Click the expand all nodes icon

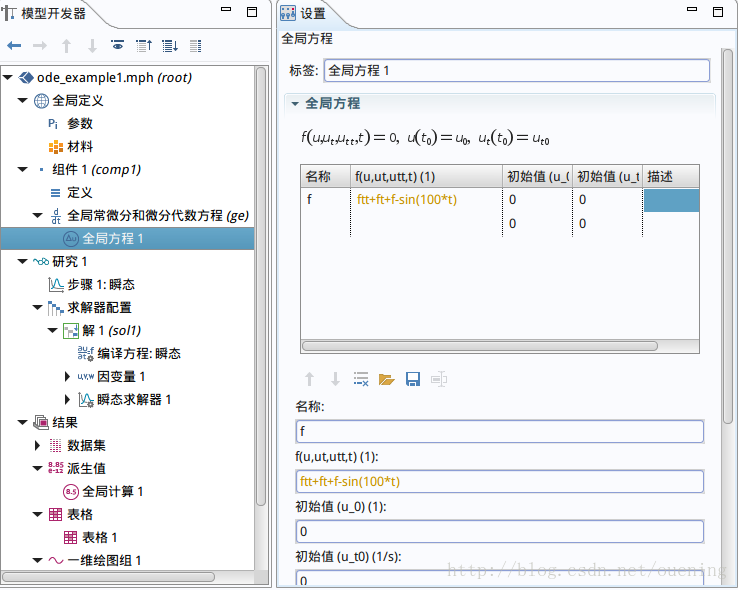[170, 46]
